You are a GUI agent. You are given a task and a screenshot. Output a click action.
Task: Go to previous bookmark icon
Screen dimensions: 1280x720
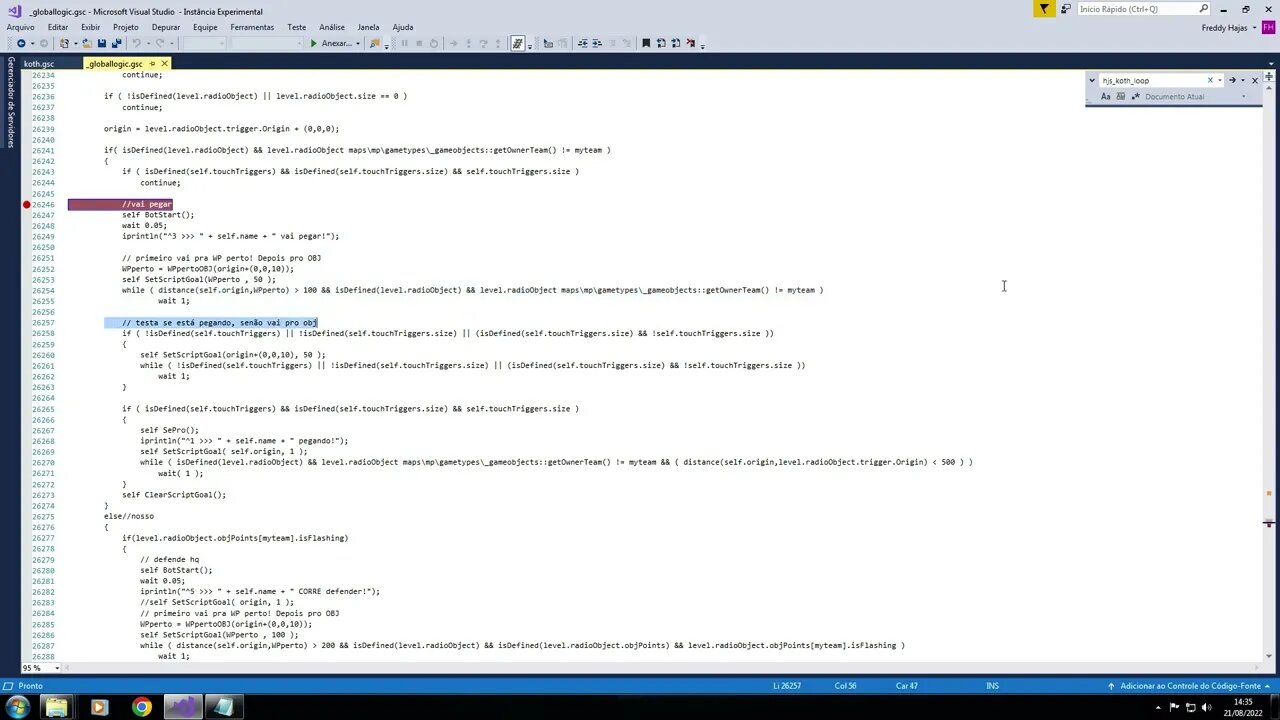coord(661,43)
